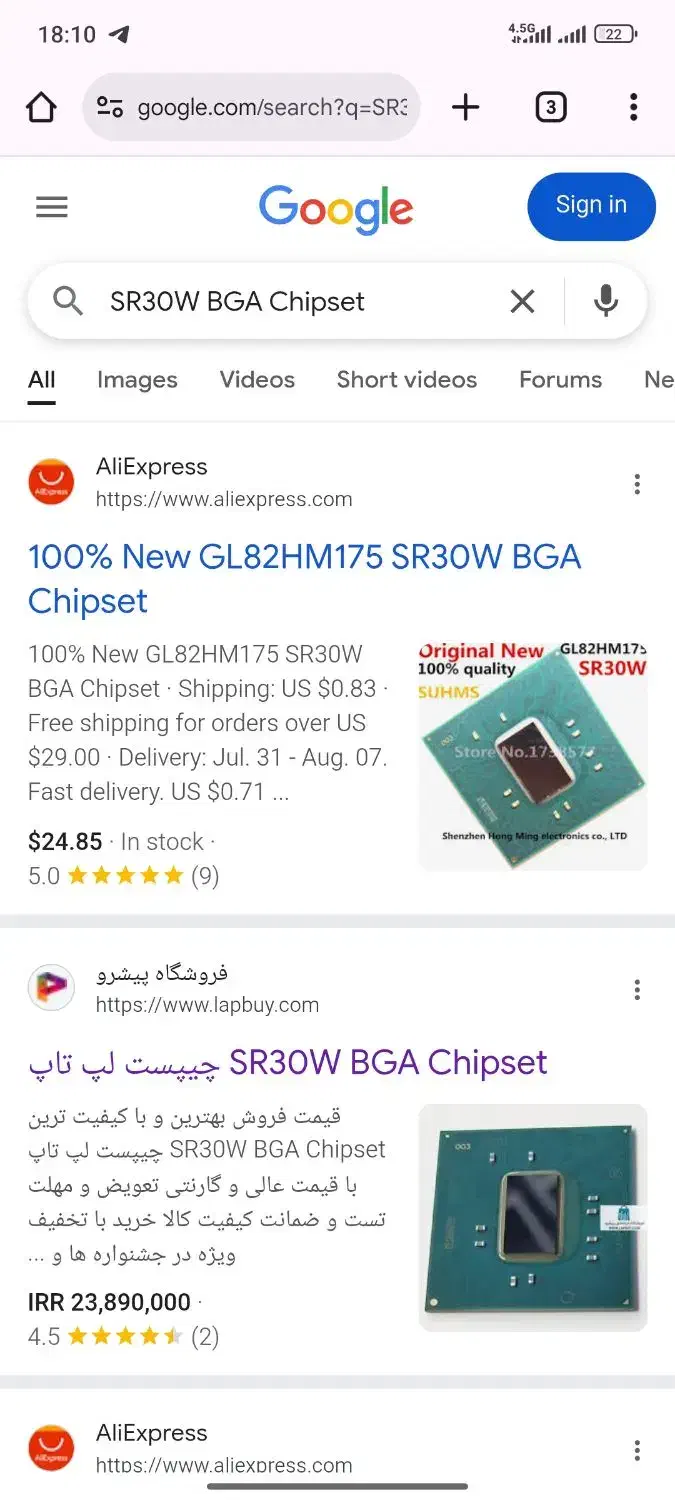Open options for first AliExpress result

(637, 485)
